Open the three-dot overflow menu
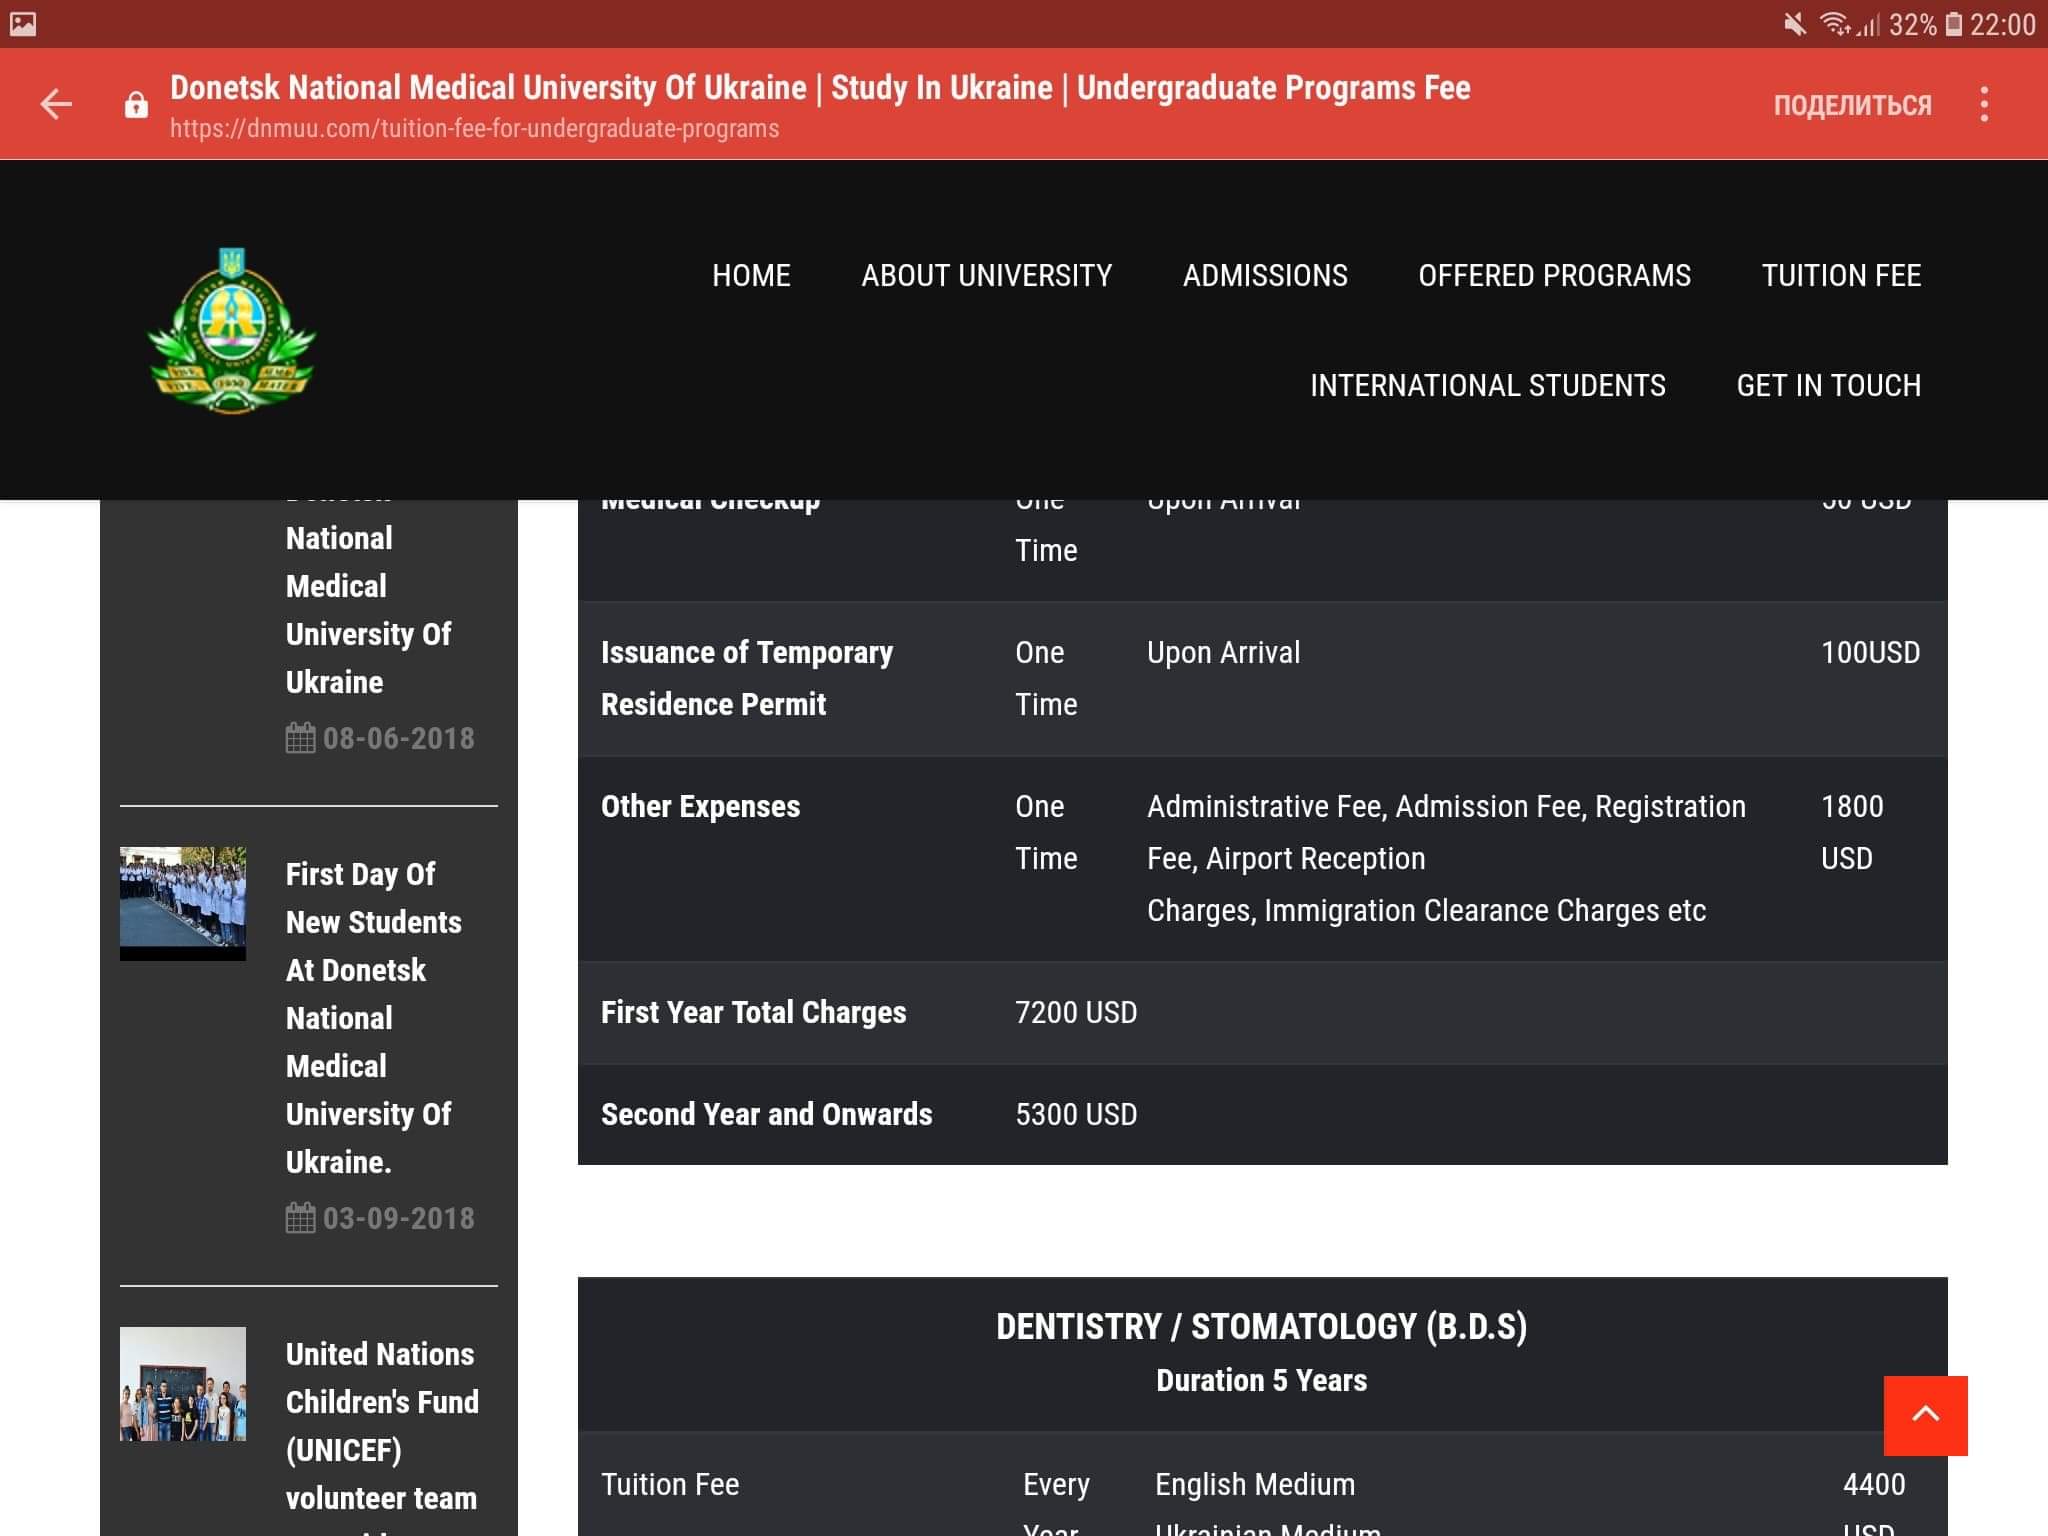 click(1984, 104)
